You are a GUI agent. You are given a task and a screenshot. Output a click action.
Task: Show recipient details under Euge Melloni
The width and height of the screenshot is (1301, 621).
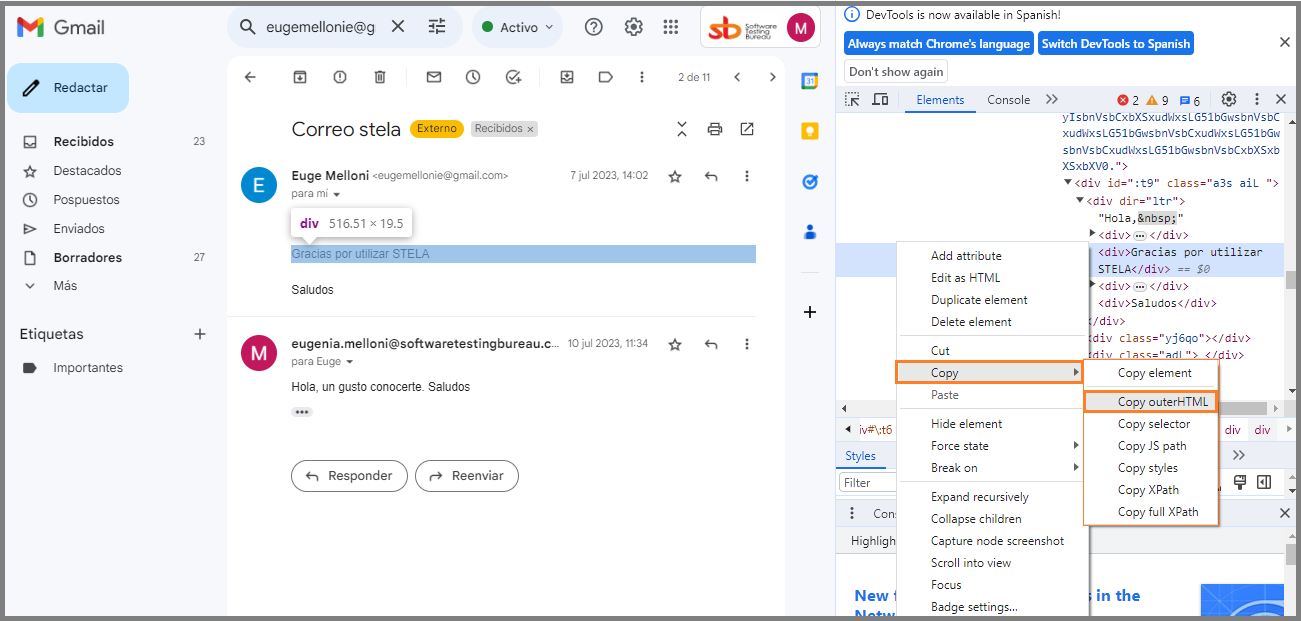pos(336,194)
